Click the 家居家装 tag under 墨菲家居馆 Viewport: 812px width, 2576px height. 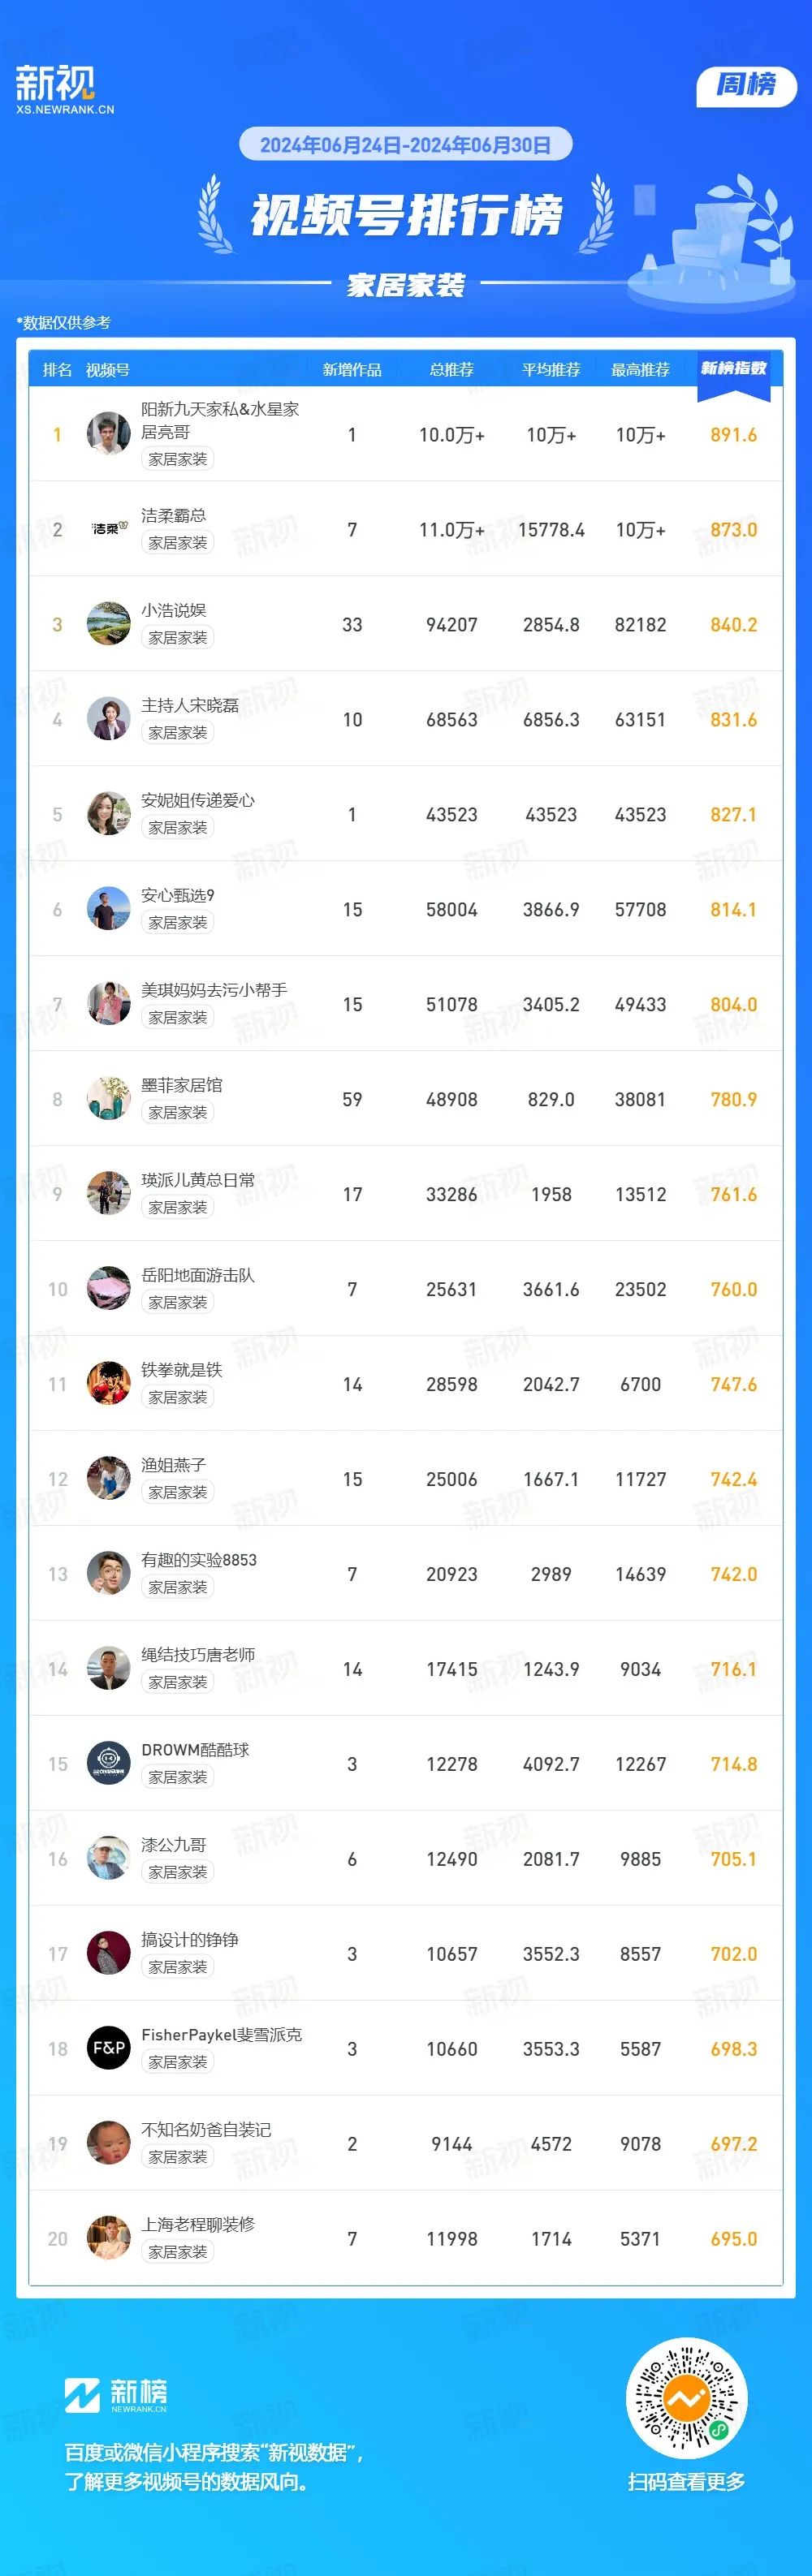(177, 1112)
